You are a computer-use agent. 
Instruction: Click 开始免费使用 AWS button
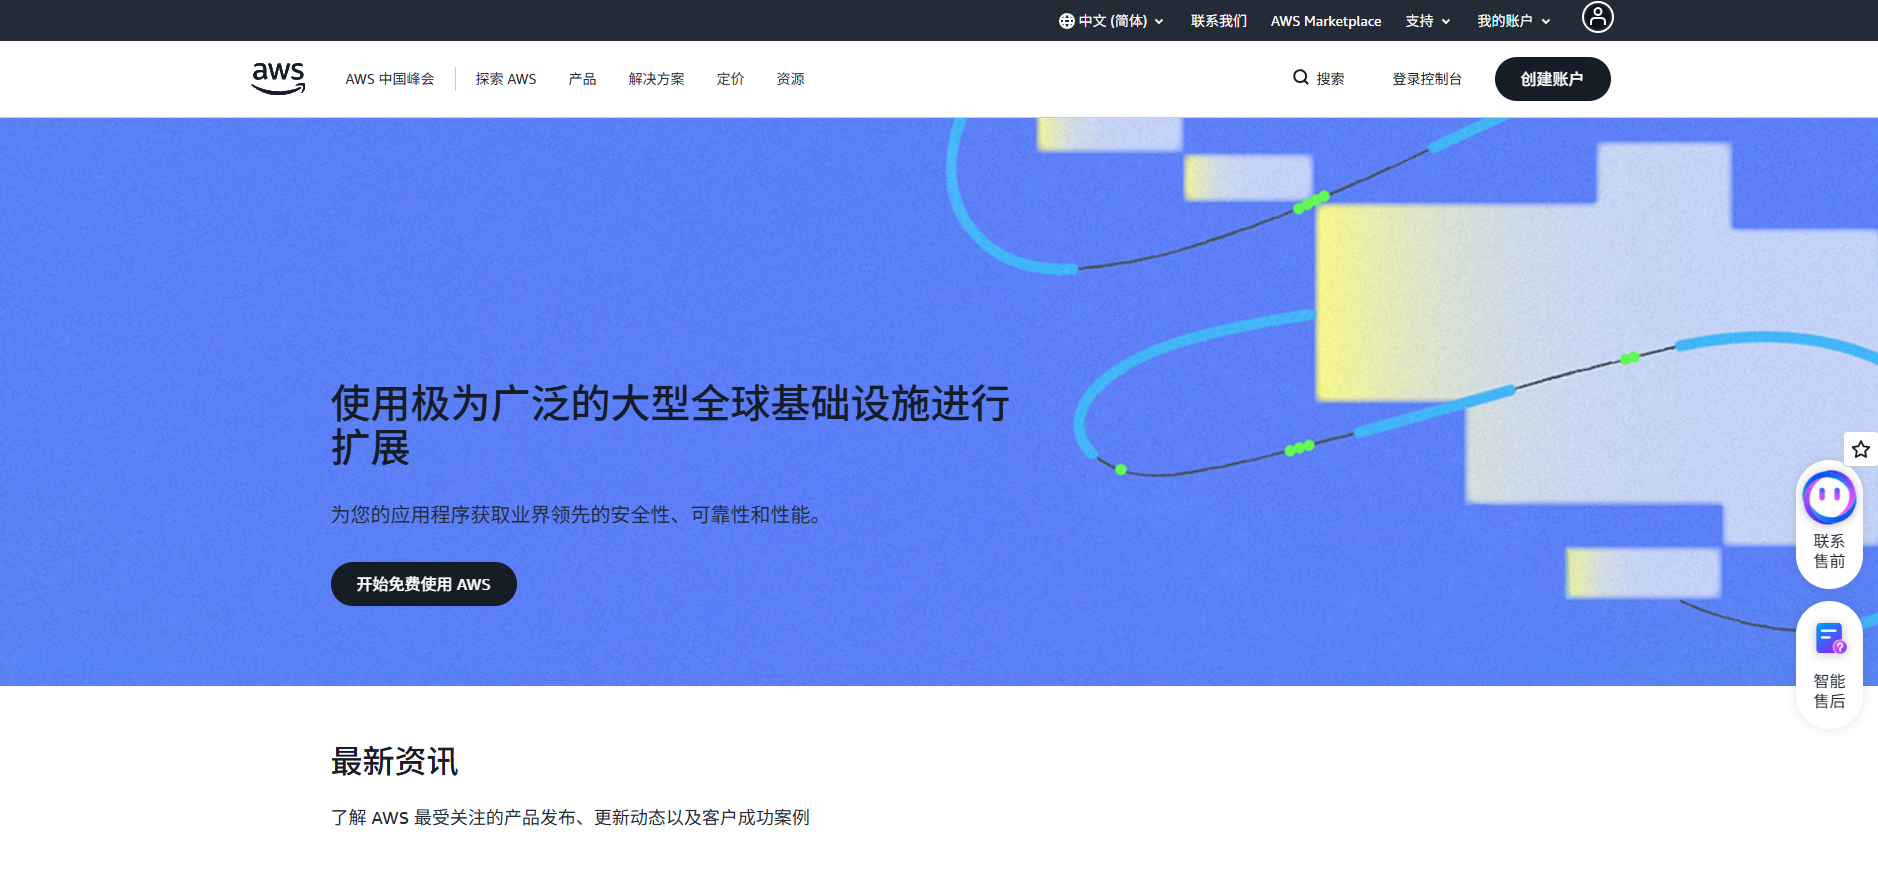(x=423, y=584)
